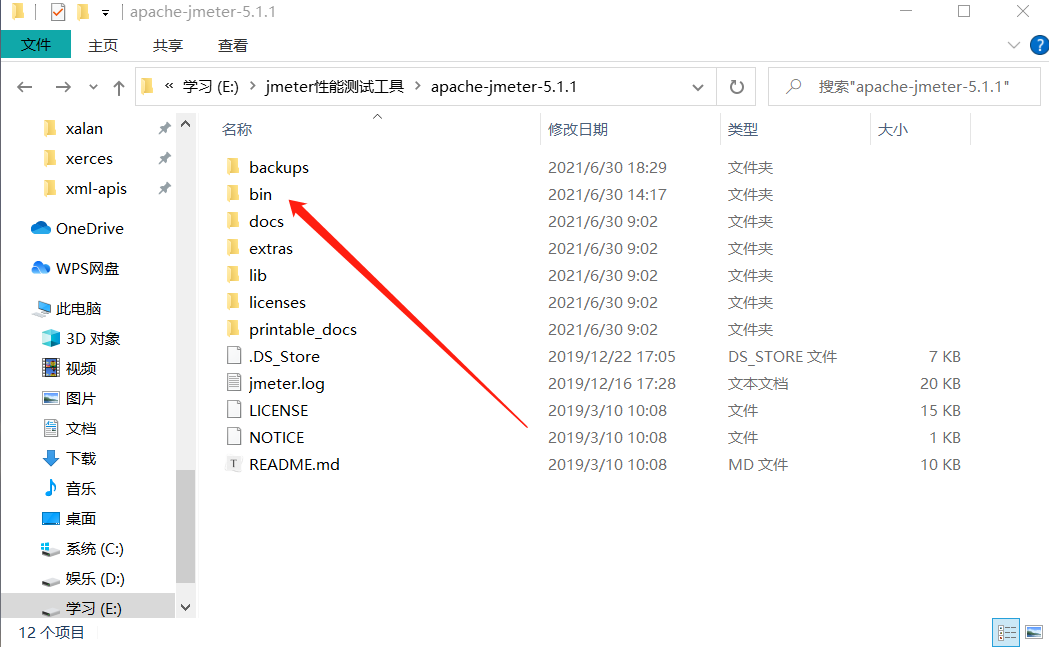
Task: Refresh the current folder view
Action: pyautogui.click(x=736, y=87)
